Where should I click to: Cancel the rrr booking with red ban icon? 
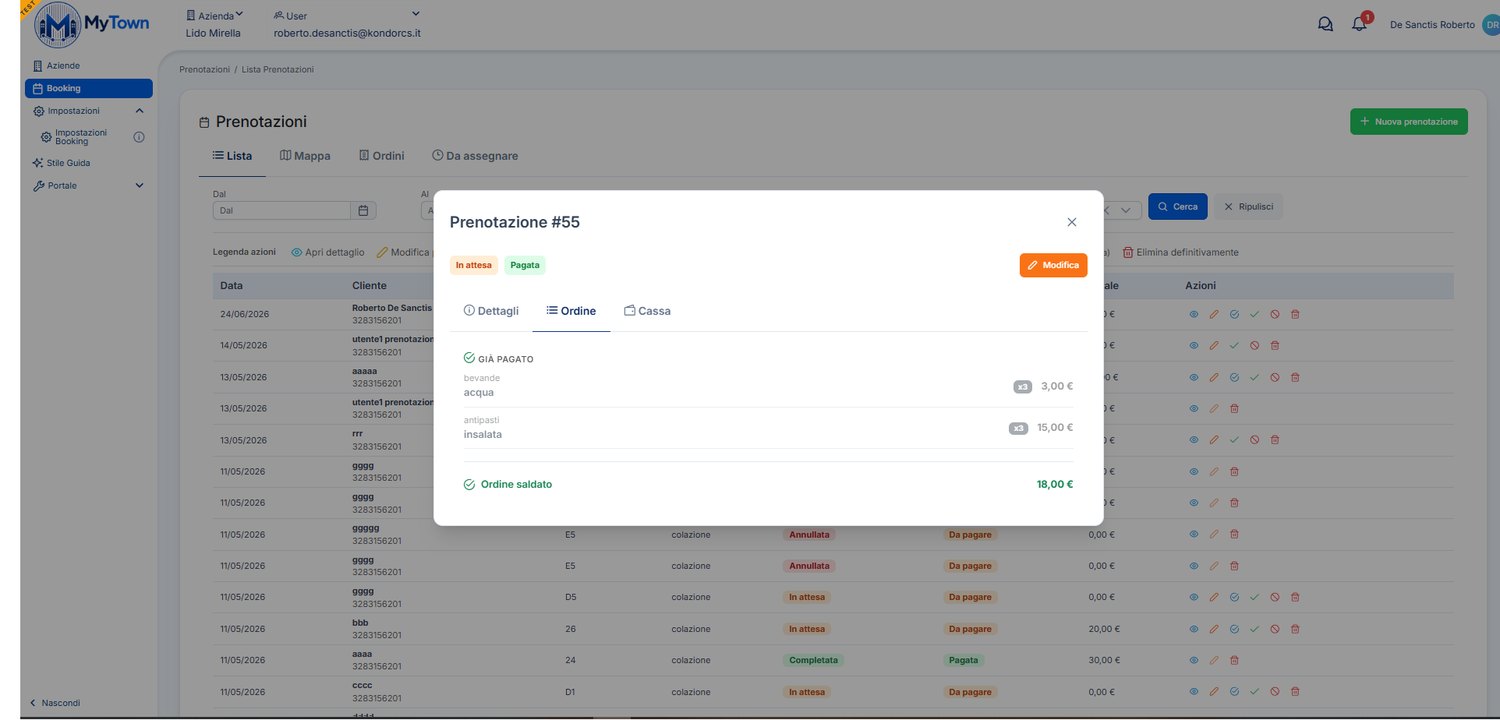(x=1254, y=440)
